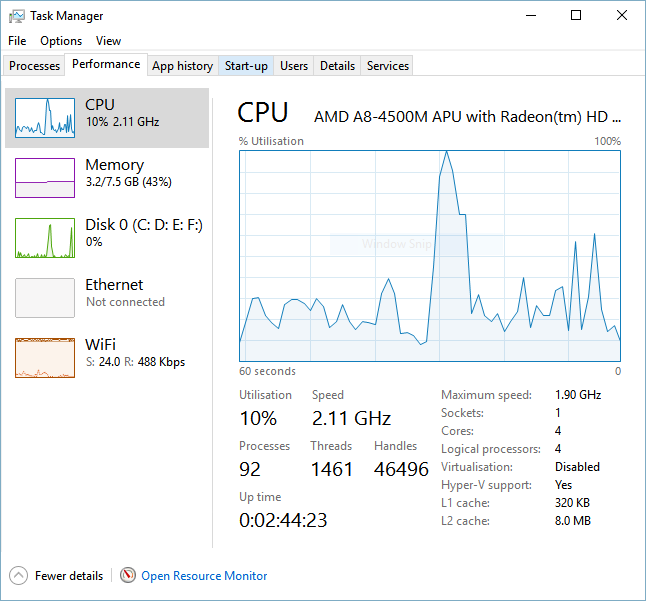Click the % Utilisation graph label
Screen dimensions: 646x601
coord(271,141)
